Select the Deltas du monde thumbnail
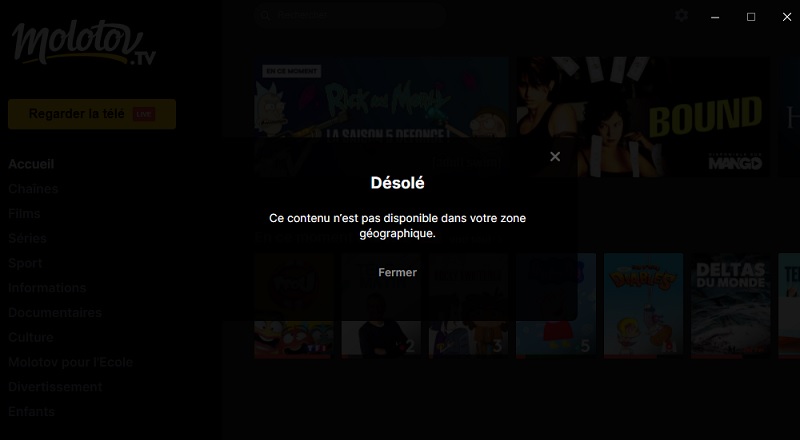 [x=731, y=305]
